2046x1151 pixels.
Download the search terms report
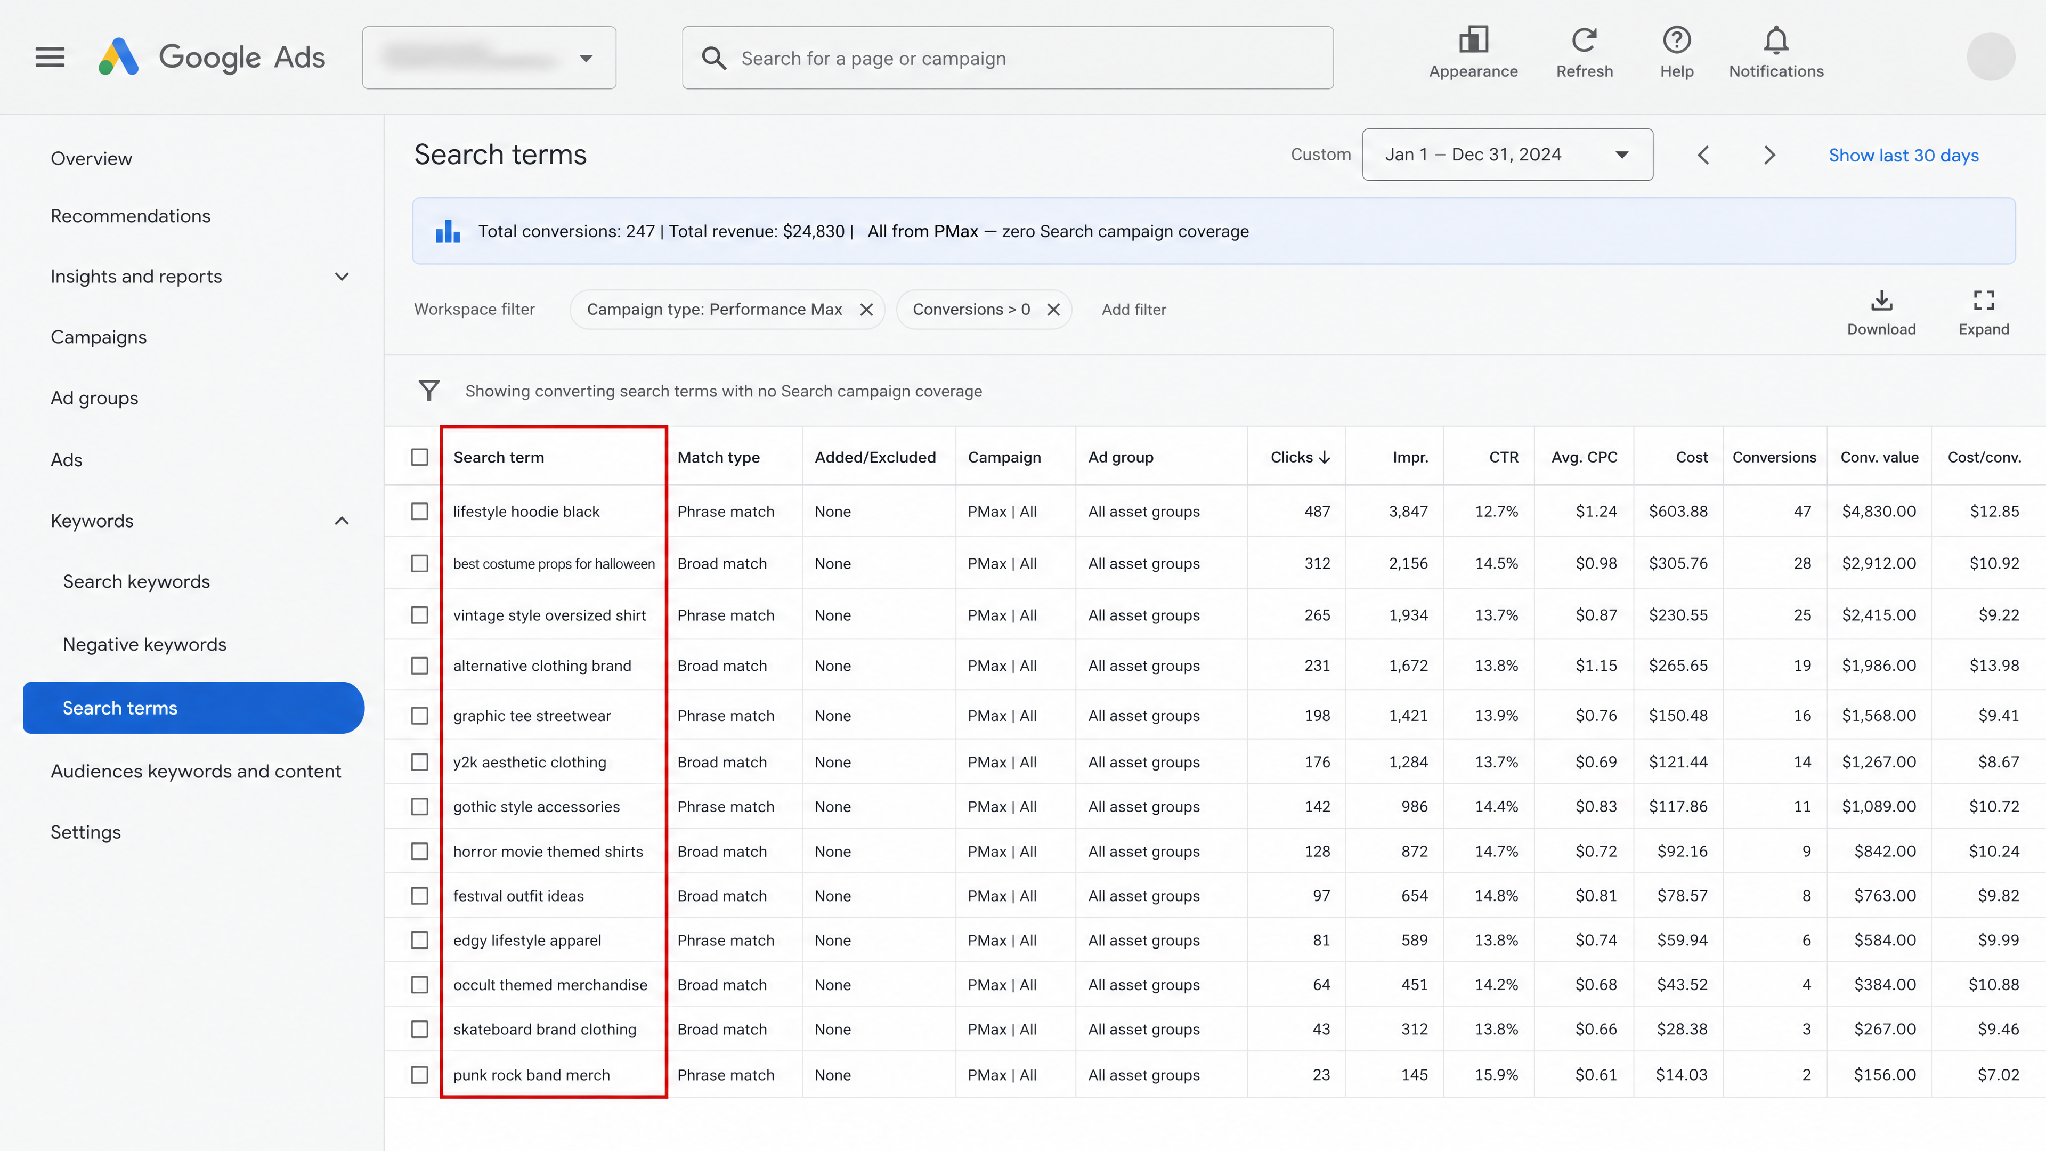[x=1881, y=313]
